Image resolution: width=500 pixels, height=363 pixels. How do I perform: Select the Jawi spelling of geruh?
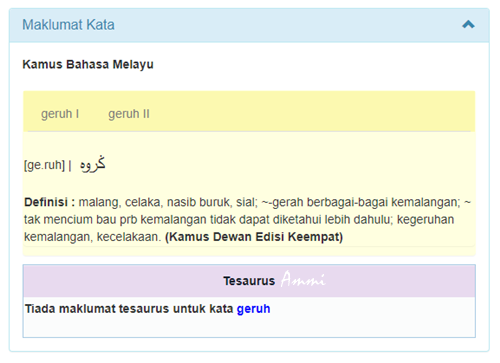[93, 164]
